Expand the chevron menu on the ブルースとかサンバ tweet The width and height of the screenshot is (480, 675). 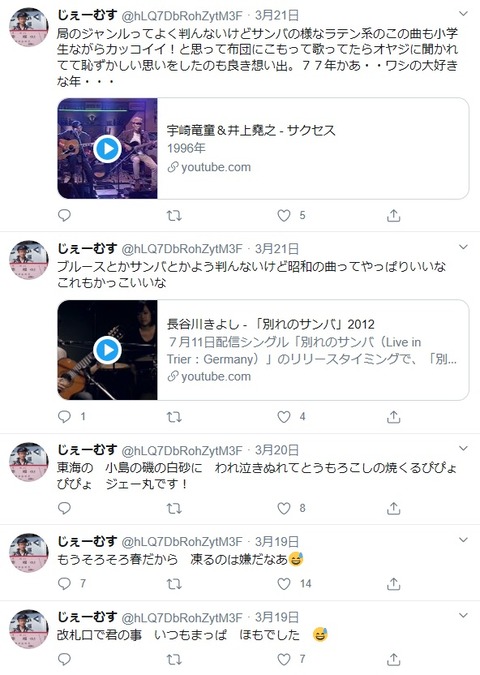tap(463, 247)
